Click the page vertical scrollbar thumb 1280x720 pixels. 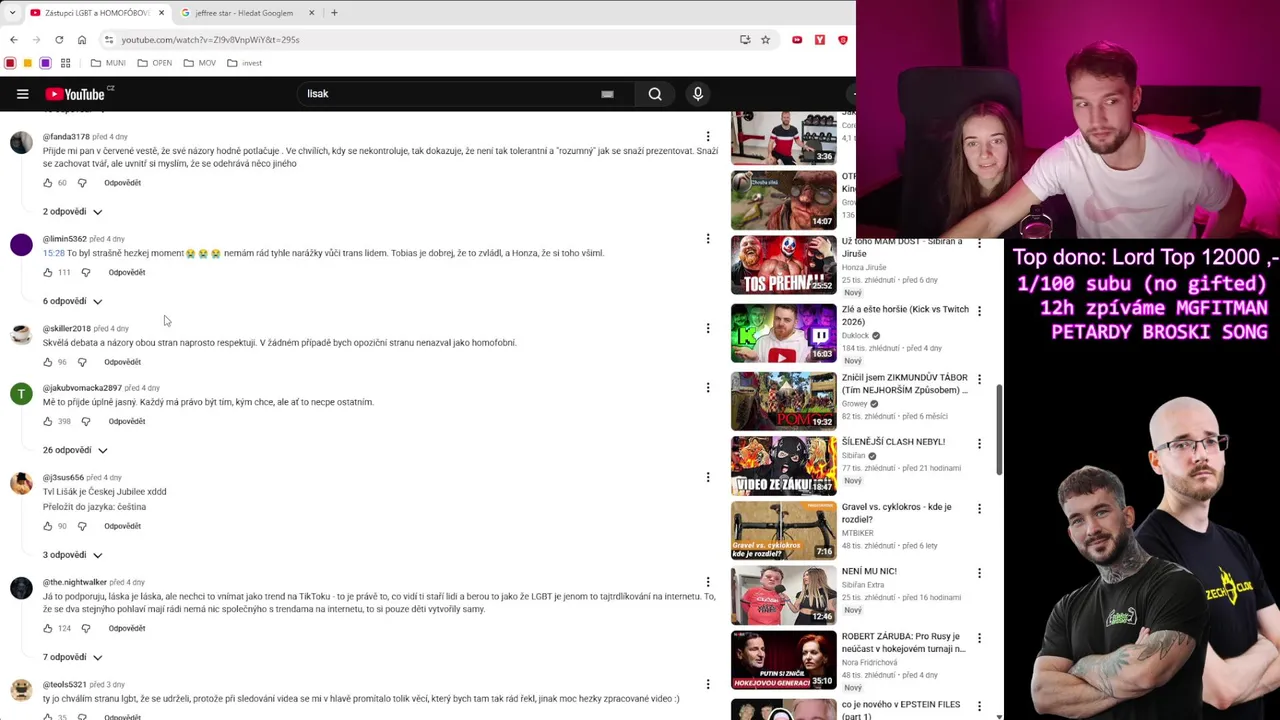coord(999,429)
